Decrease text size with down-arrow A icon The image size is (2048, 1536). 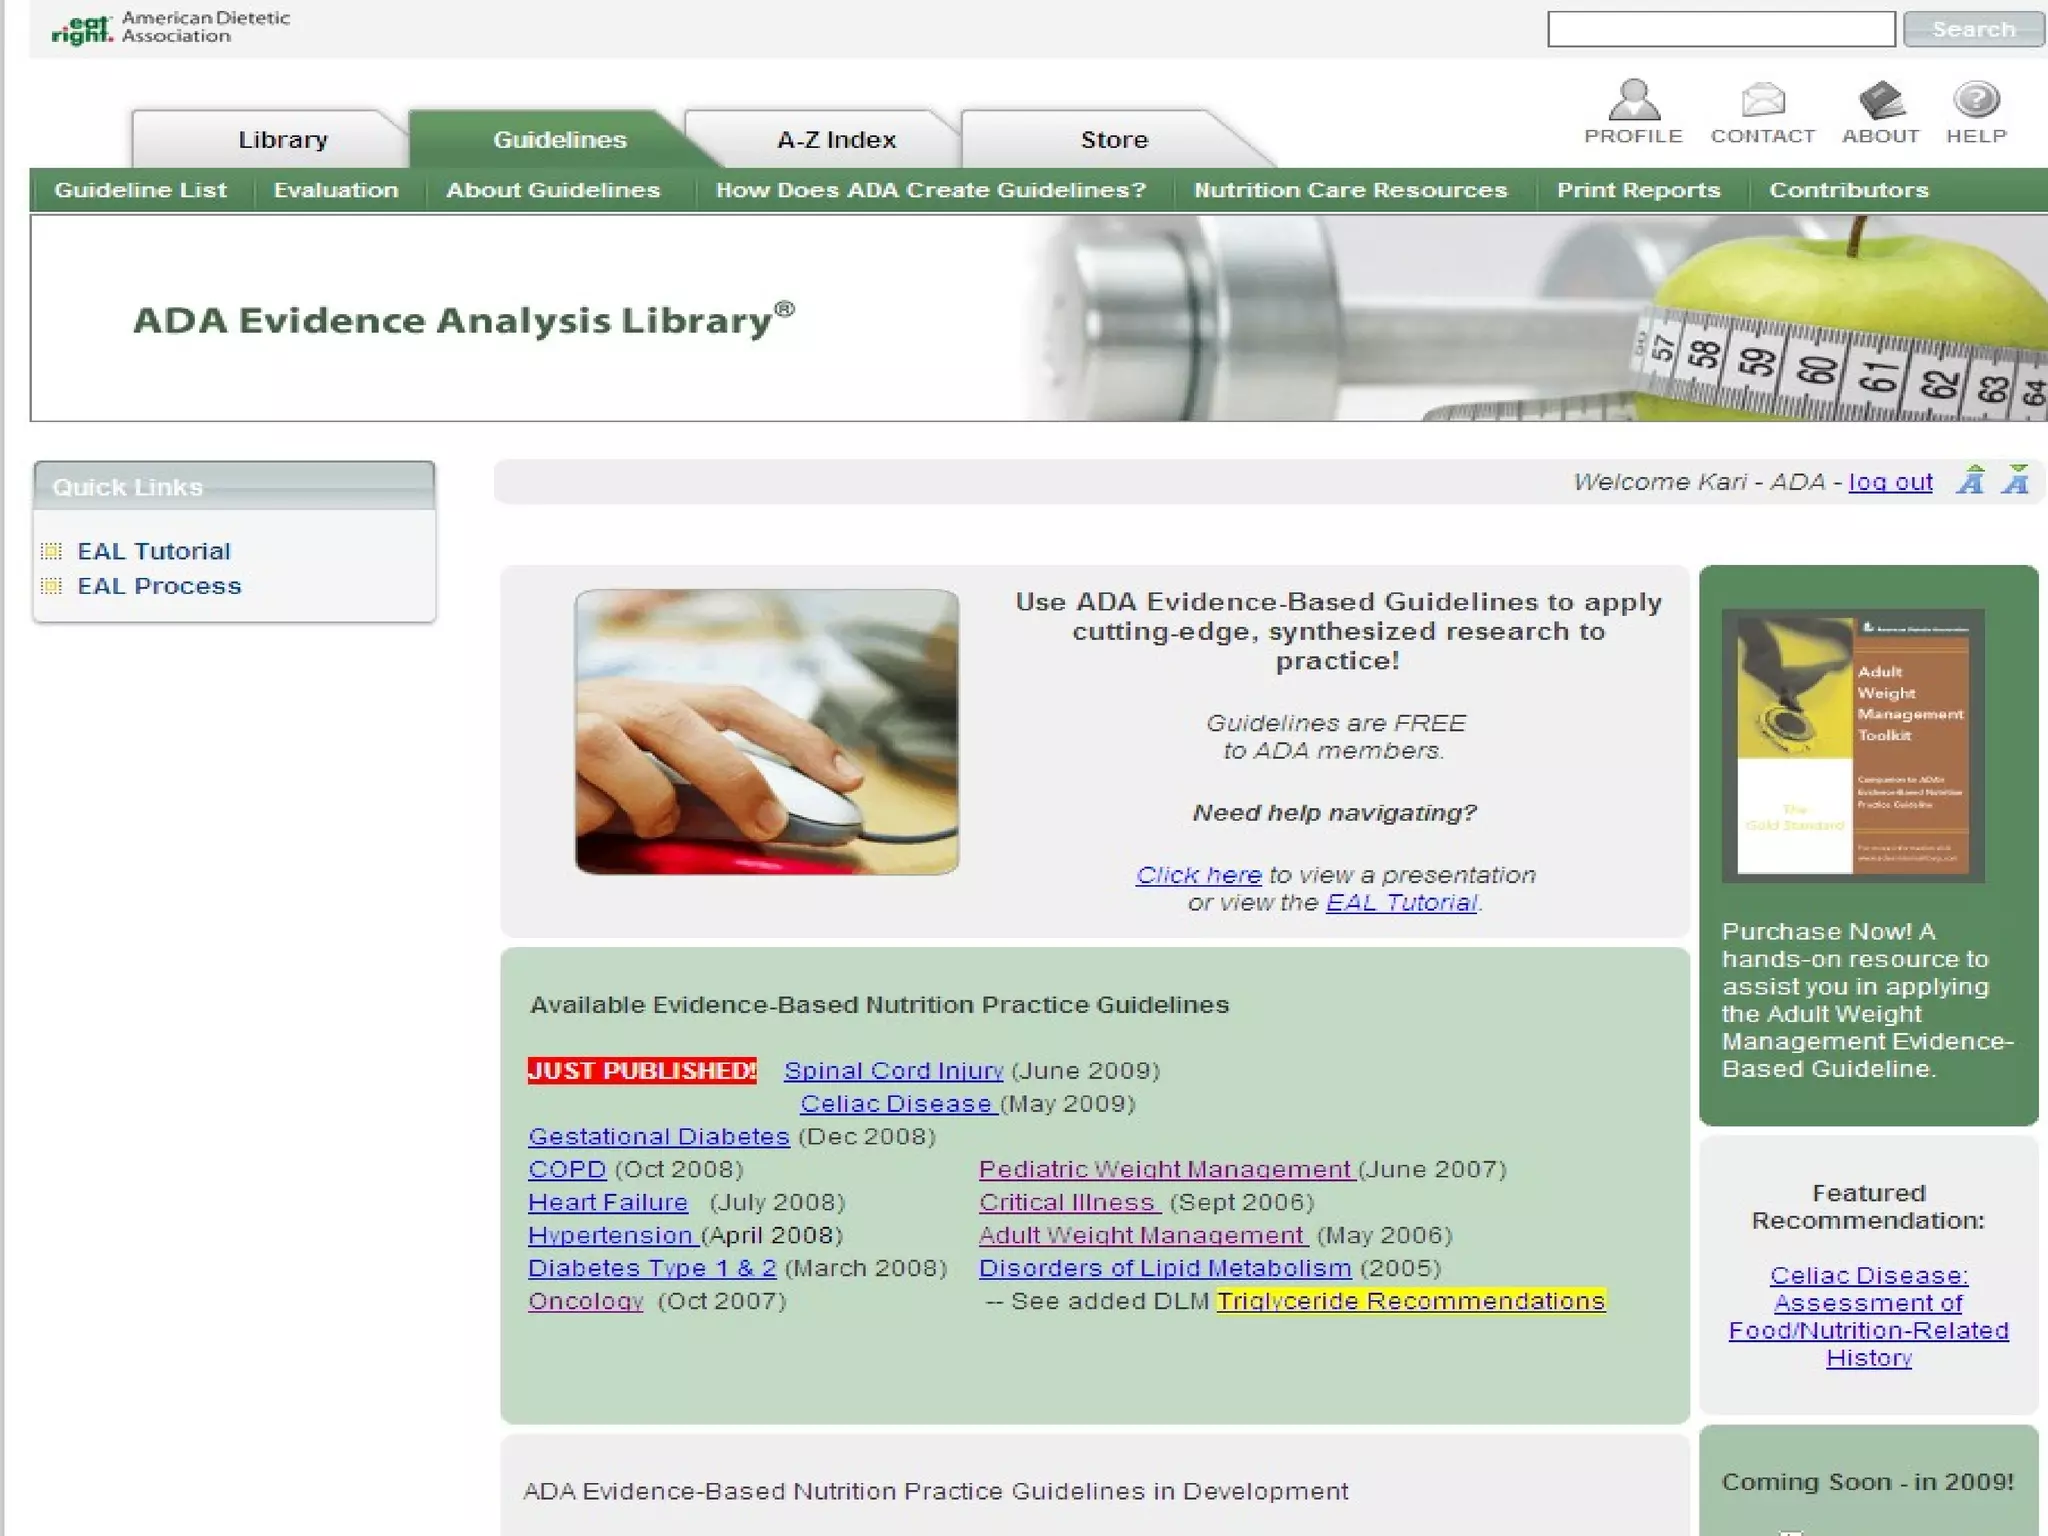point(2016,481)
